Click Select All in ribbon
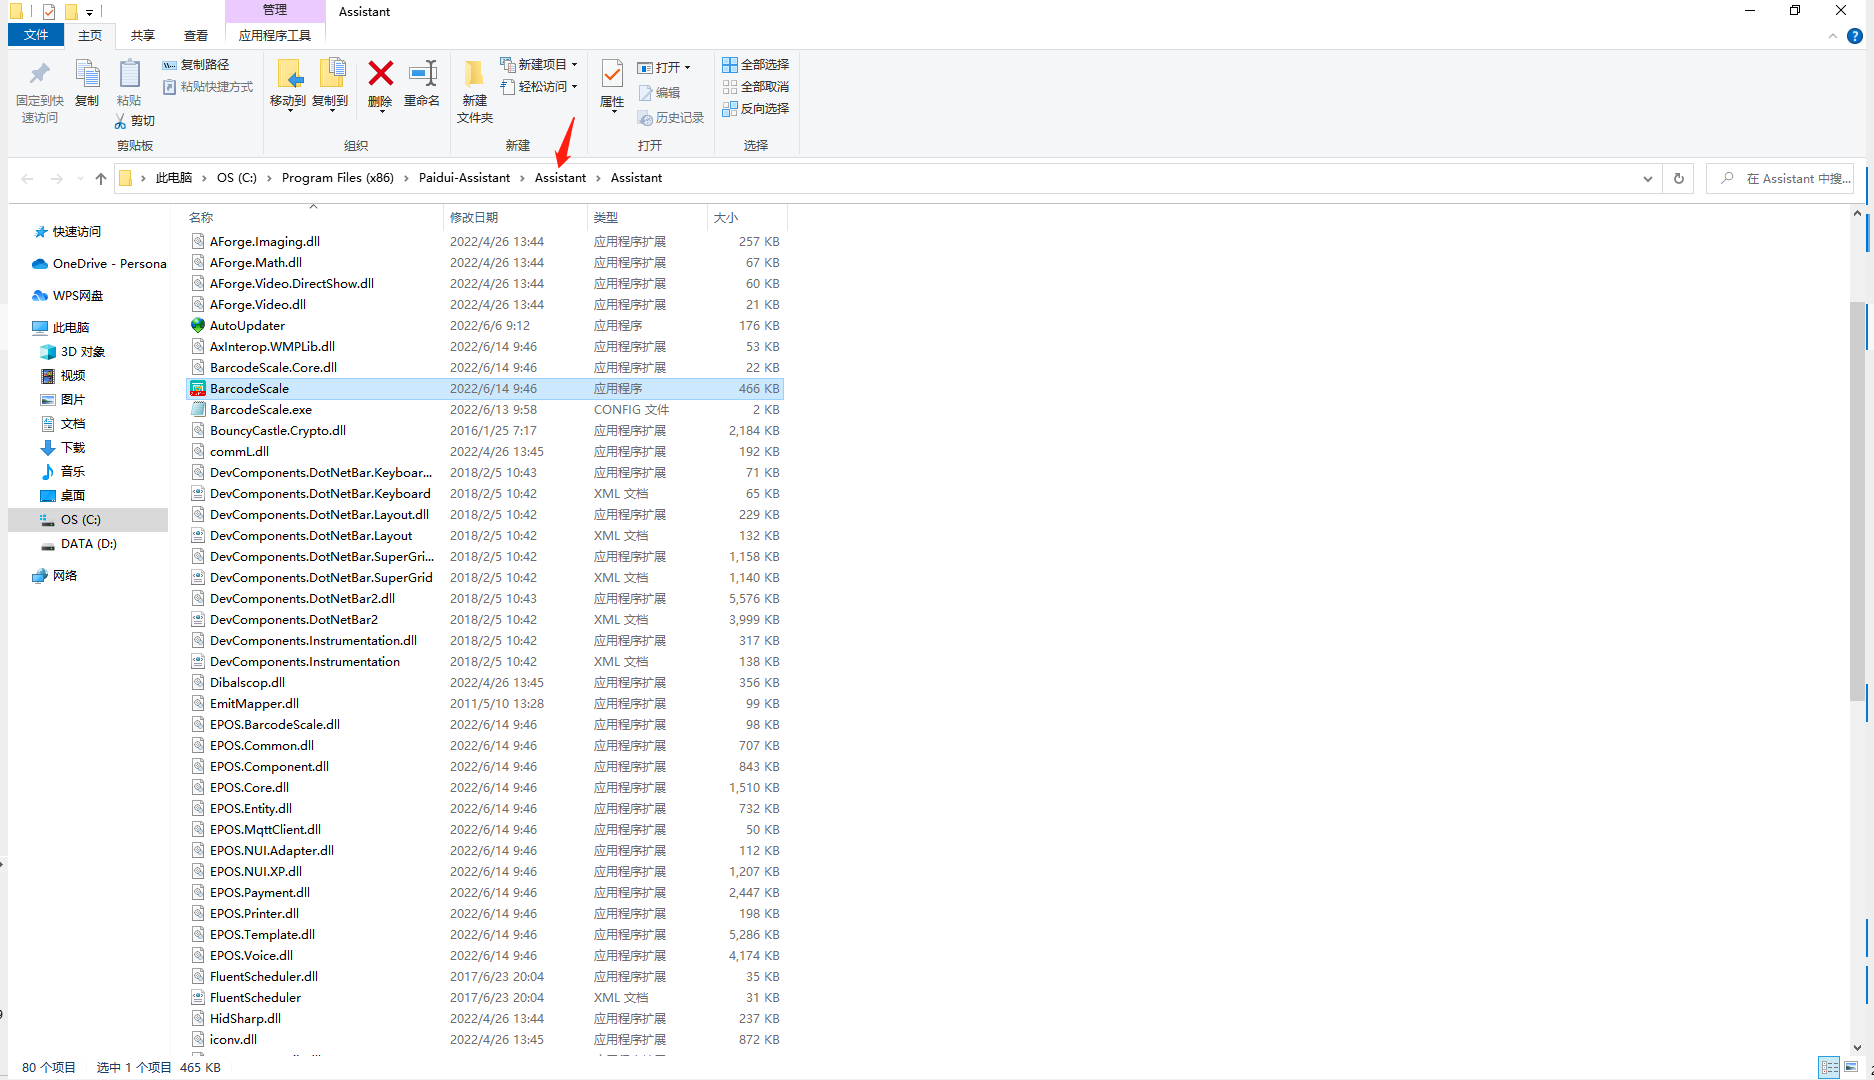The image size is (1874, 1080). [756, 64]
